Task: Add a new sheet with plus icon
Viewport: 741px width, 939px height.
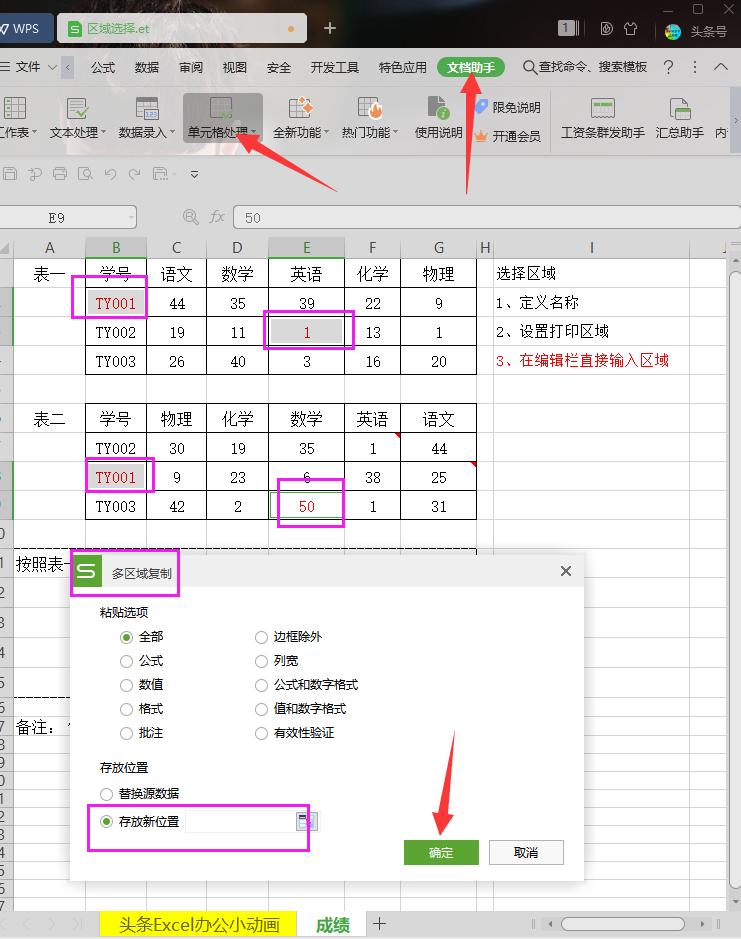Action: pos(379,923)
